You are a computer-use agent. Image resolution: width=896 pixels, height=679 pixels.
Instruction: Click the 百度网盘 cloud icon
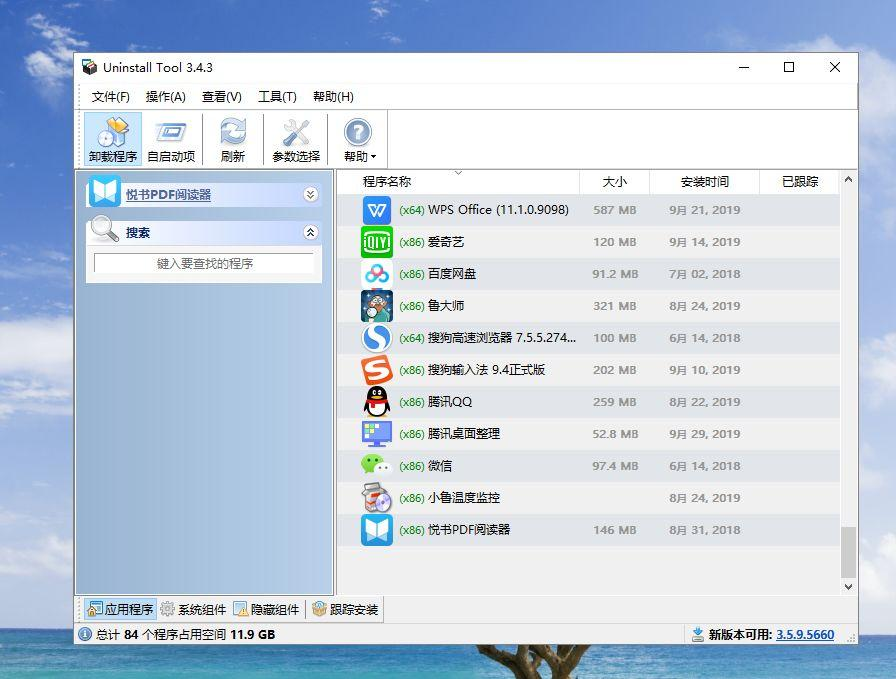coord(377,274)
